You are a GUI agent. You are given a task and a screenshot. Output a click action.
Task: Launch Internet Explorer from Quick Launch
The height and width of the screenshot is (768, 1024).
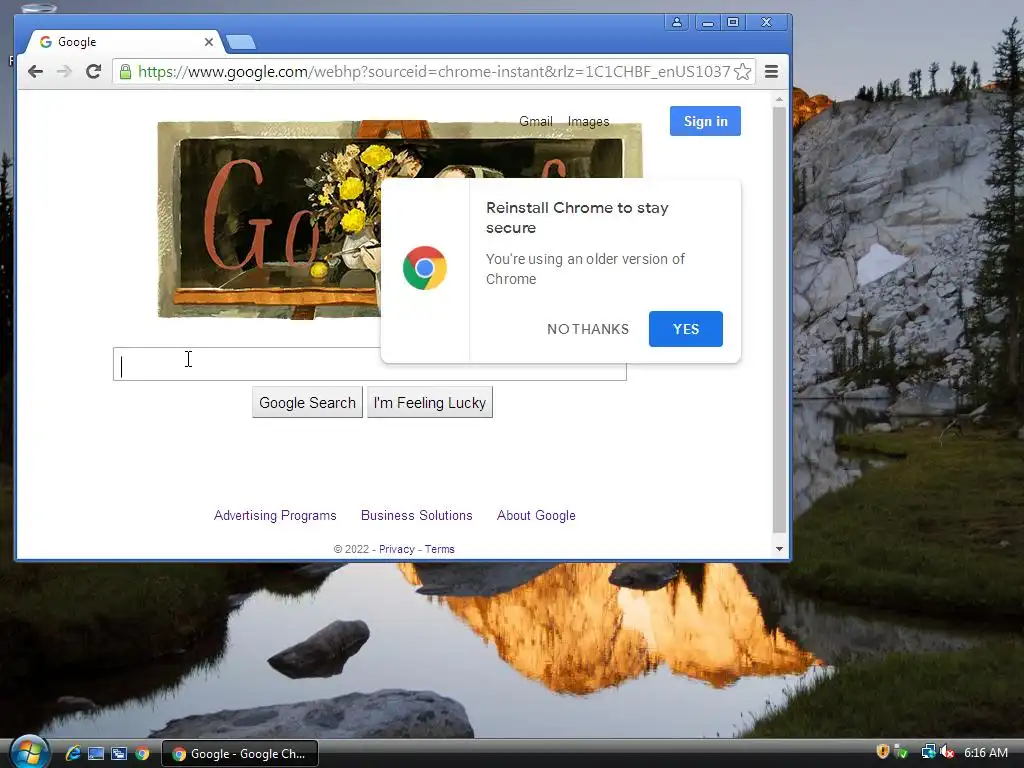73,753
